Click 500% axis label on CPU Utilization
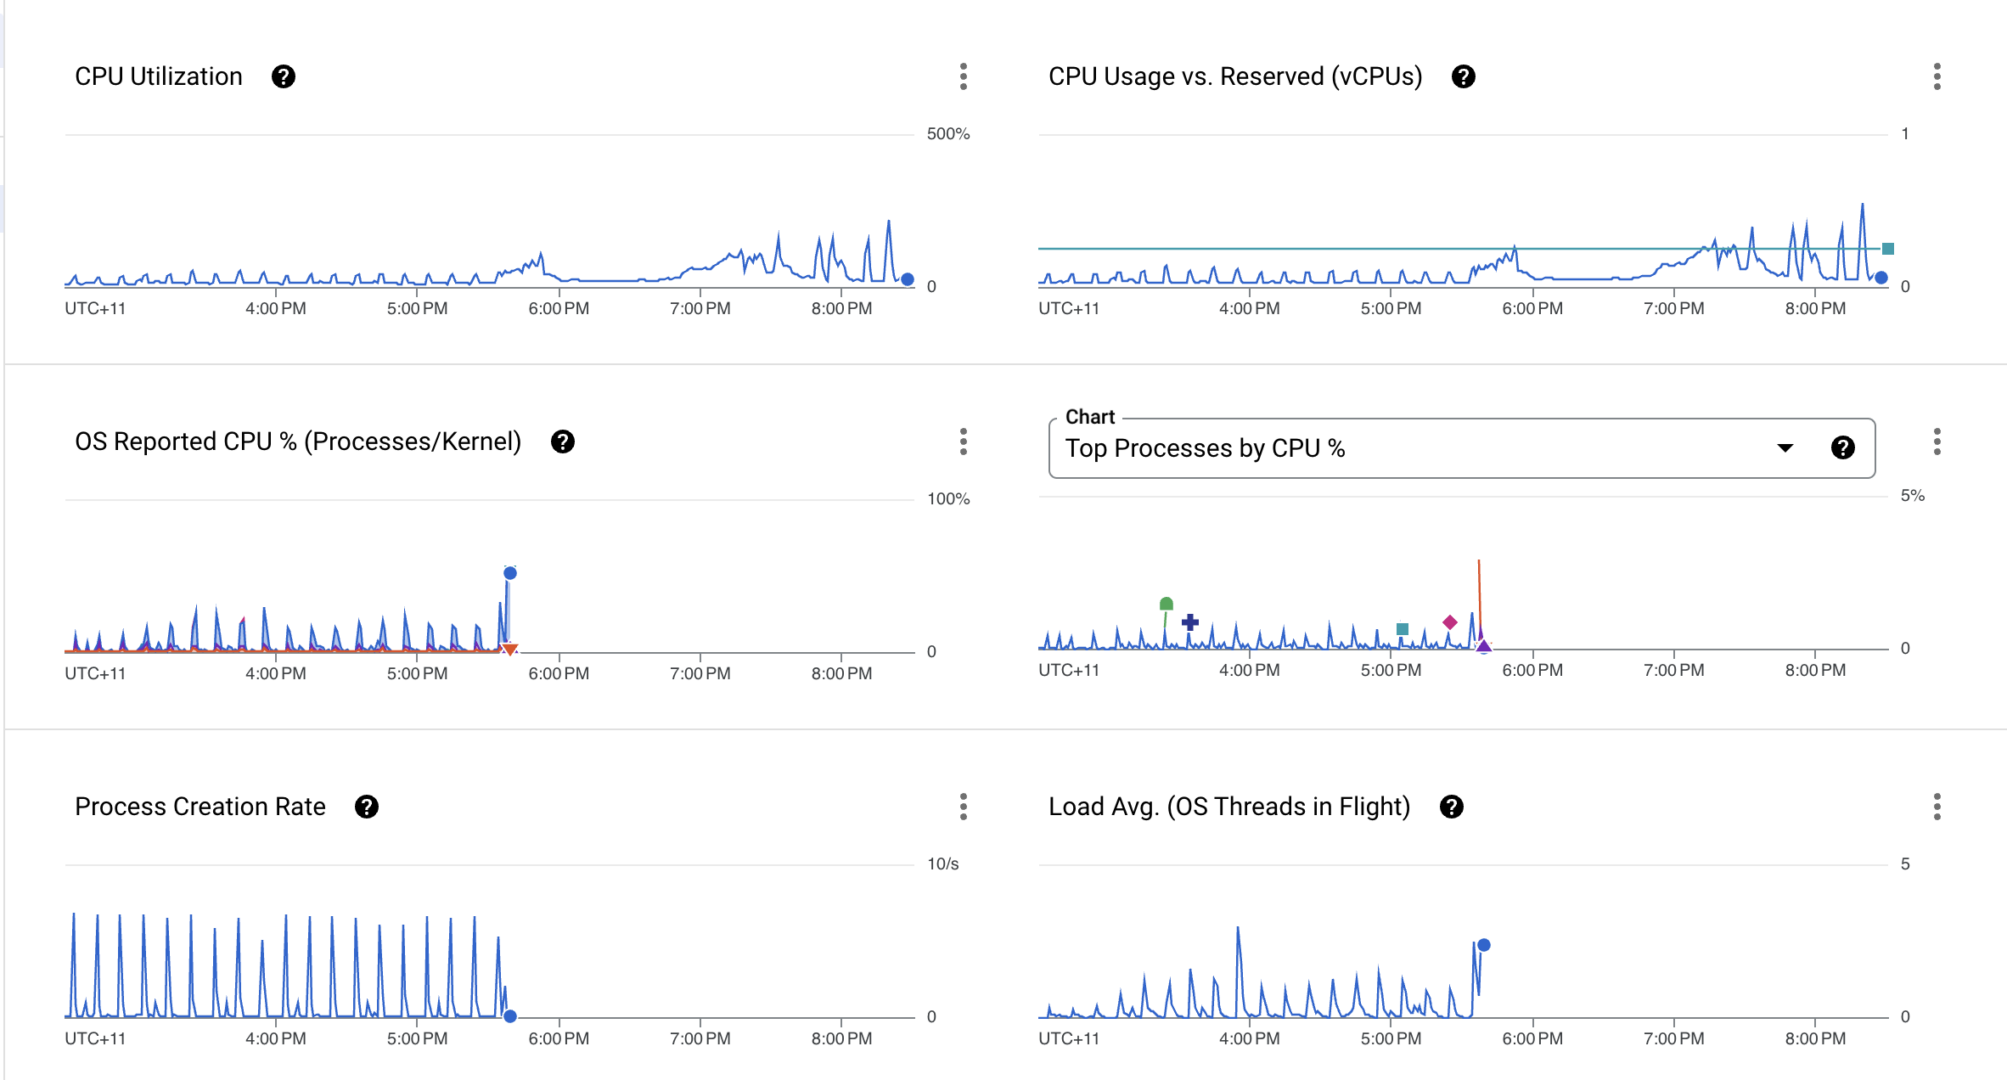2007x1080 pixels. pyautogui.click(x=948, y=134)
